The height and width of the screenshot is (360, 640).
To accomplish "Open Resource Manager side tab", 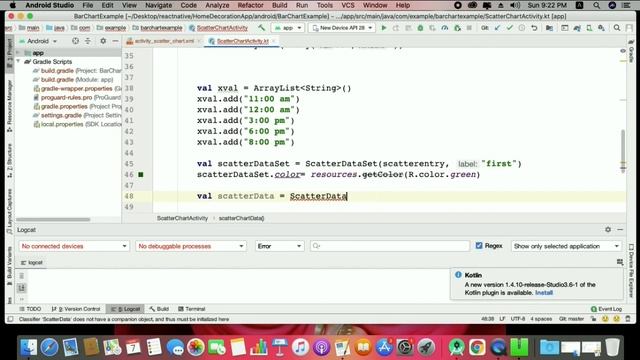I will [9, 105].
